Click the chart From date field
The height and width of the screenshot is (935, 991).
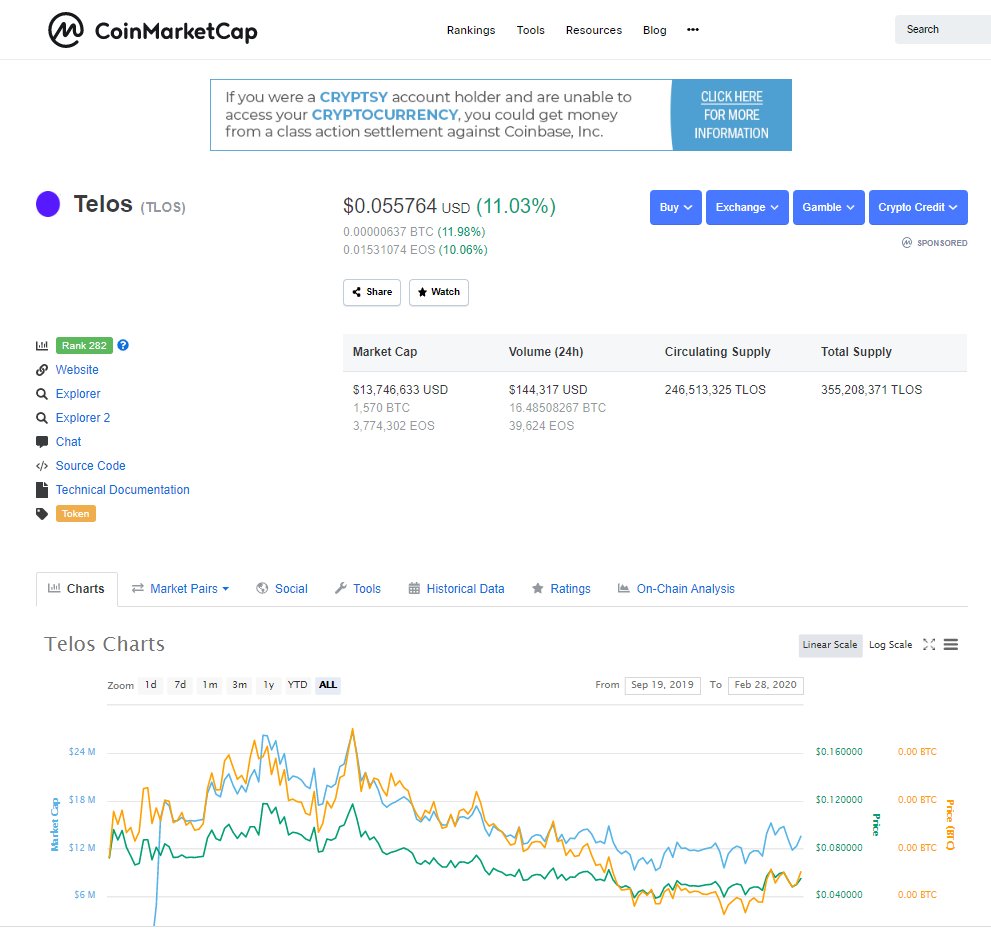662,685
